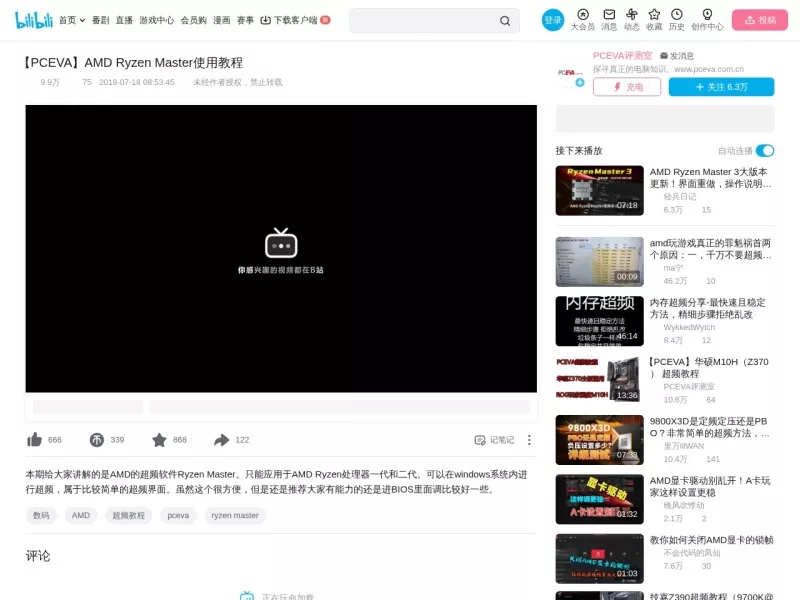Open the 动态 feed icon
The height and width of the screenshot is (600, 800).
632,14
